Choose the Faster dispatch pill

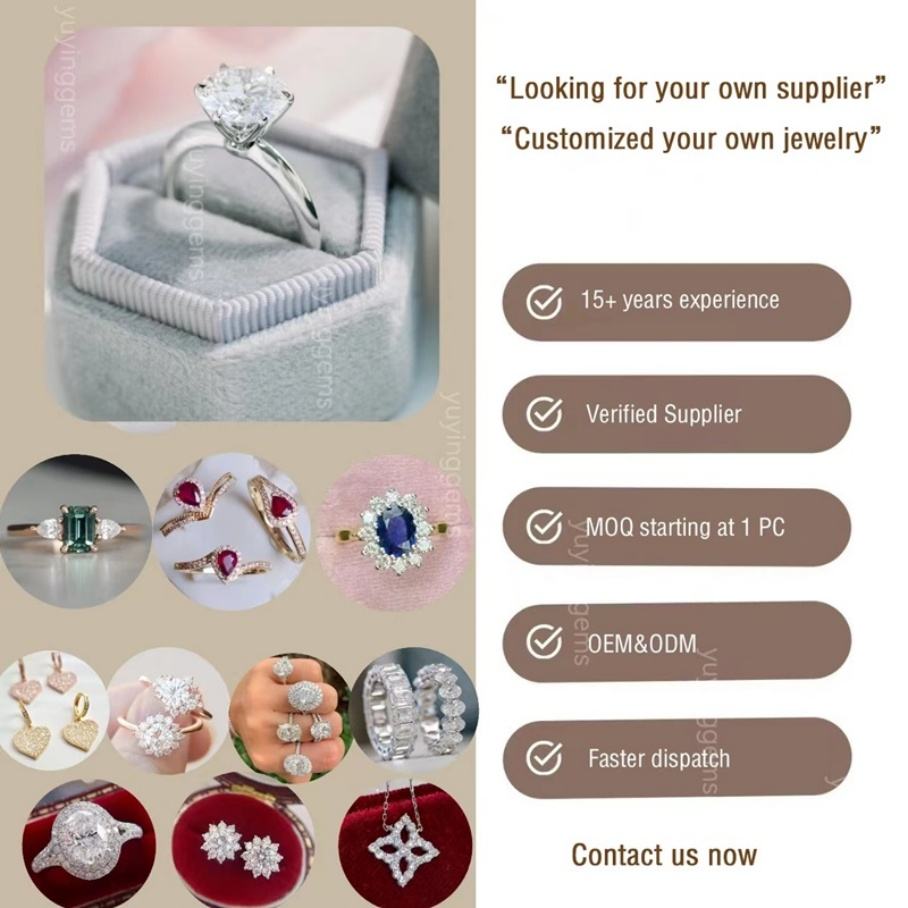(x=676, y=758)
